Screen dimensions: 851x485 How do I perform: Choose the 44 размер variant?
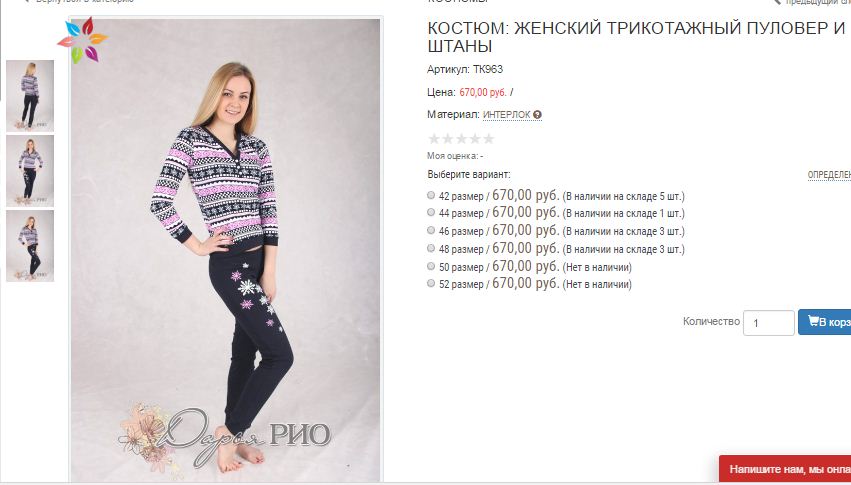(x=431, y=212)
